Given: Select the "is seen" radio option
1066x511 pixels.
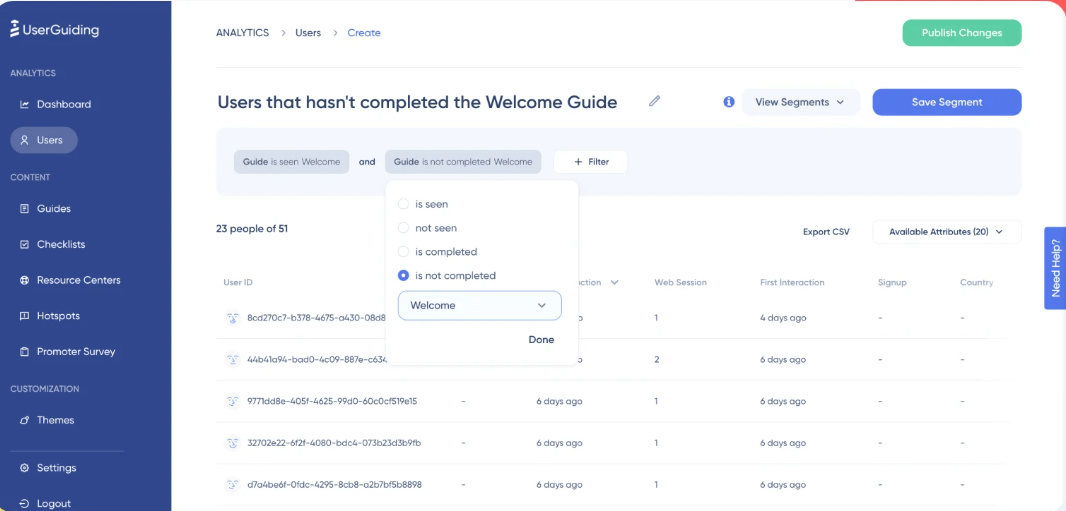Looking at the screenshot, I should click(404, 204).
